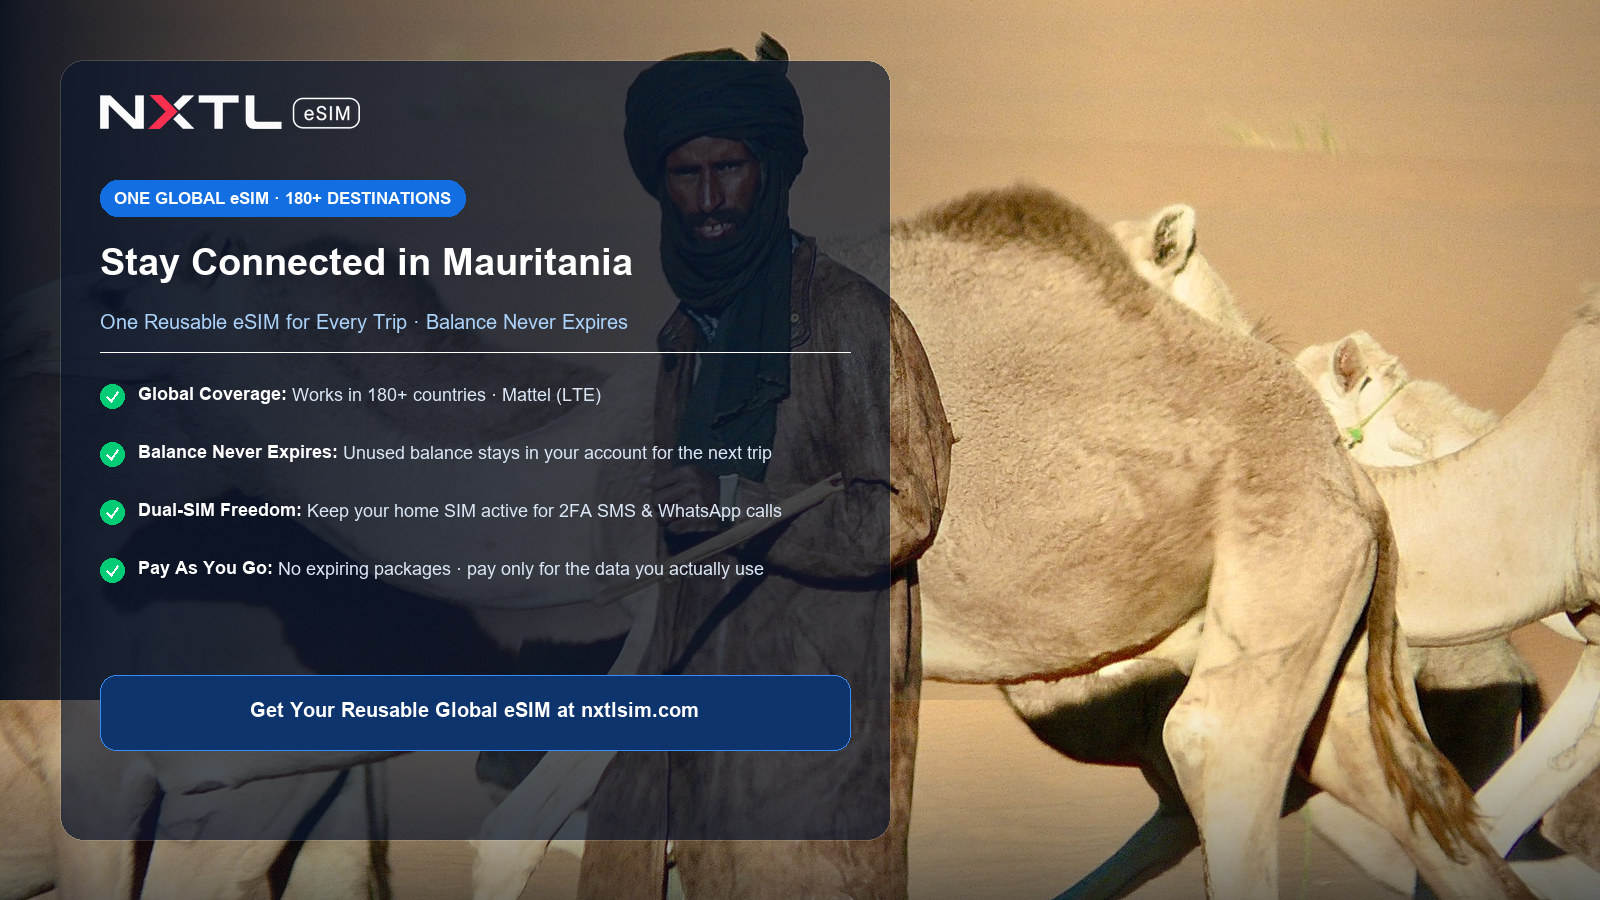Click the Balance Never Expires label
This screenshot has width=1600, height=900.
238,452
